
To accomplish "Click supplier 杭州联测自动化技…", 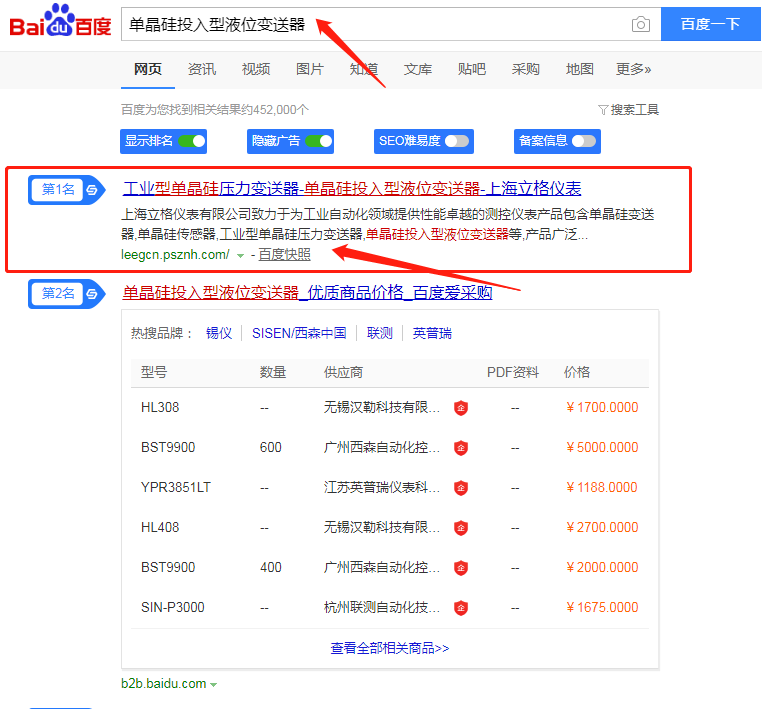I will pyautogui.click(x=382, y=607).
